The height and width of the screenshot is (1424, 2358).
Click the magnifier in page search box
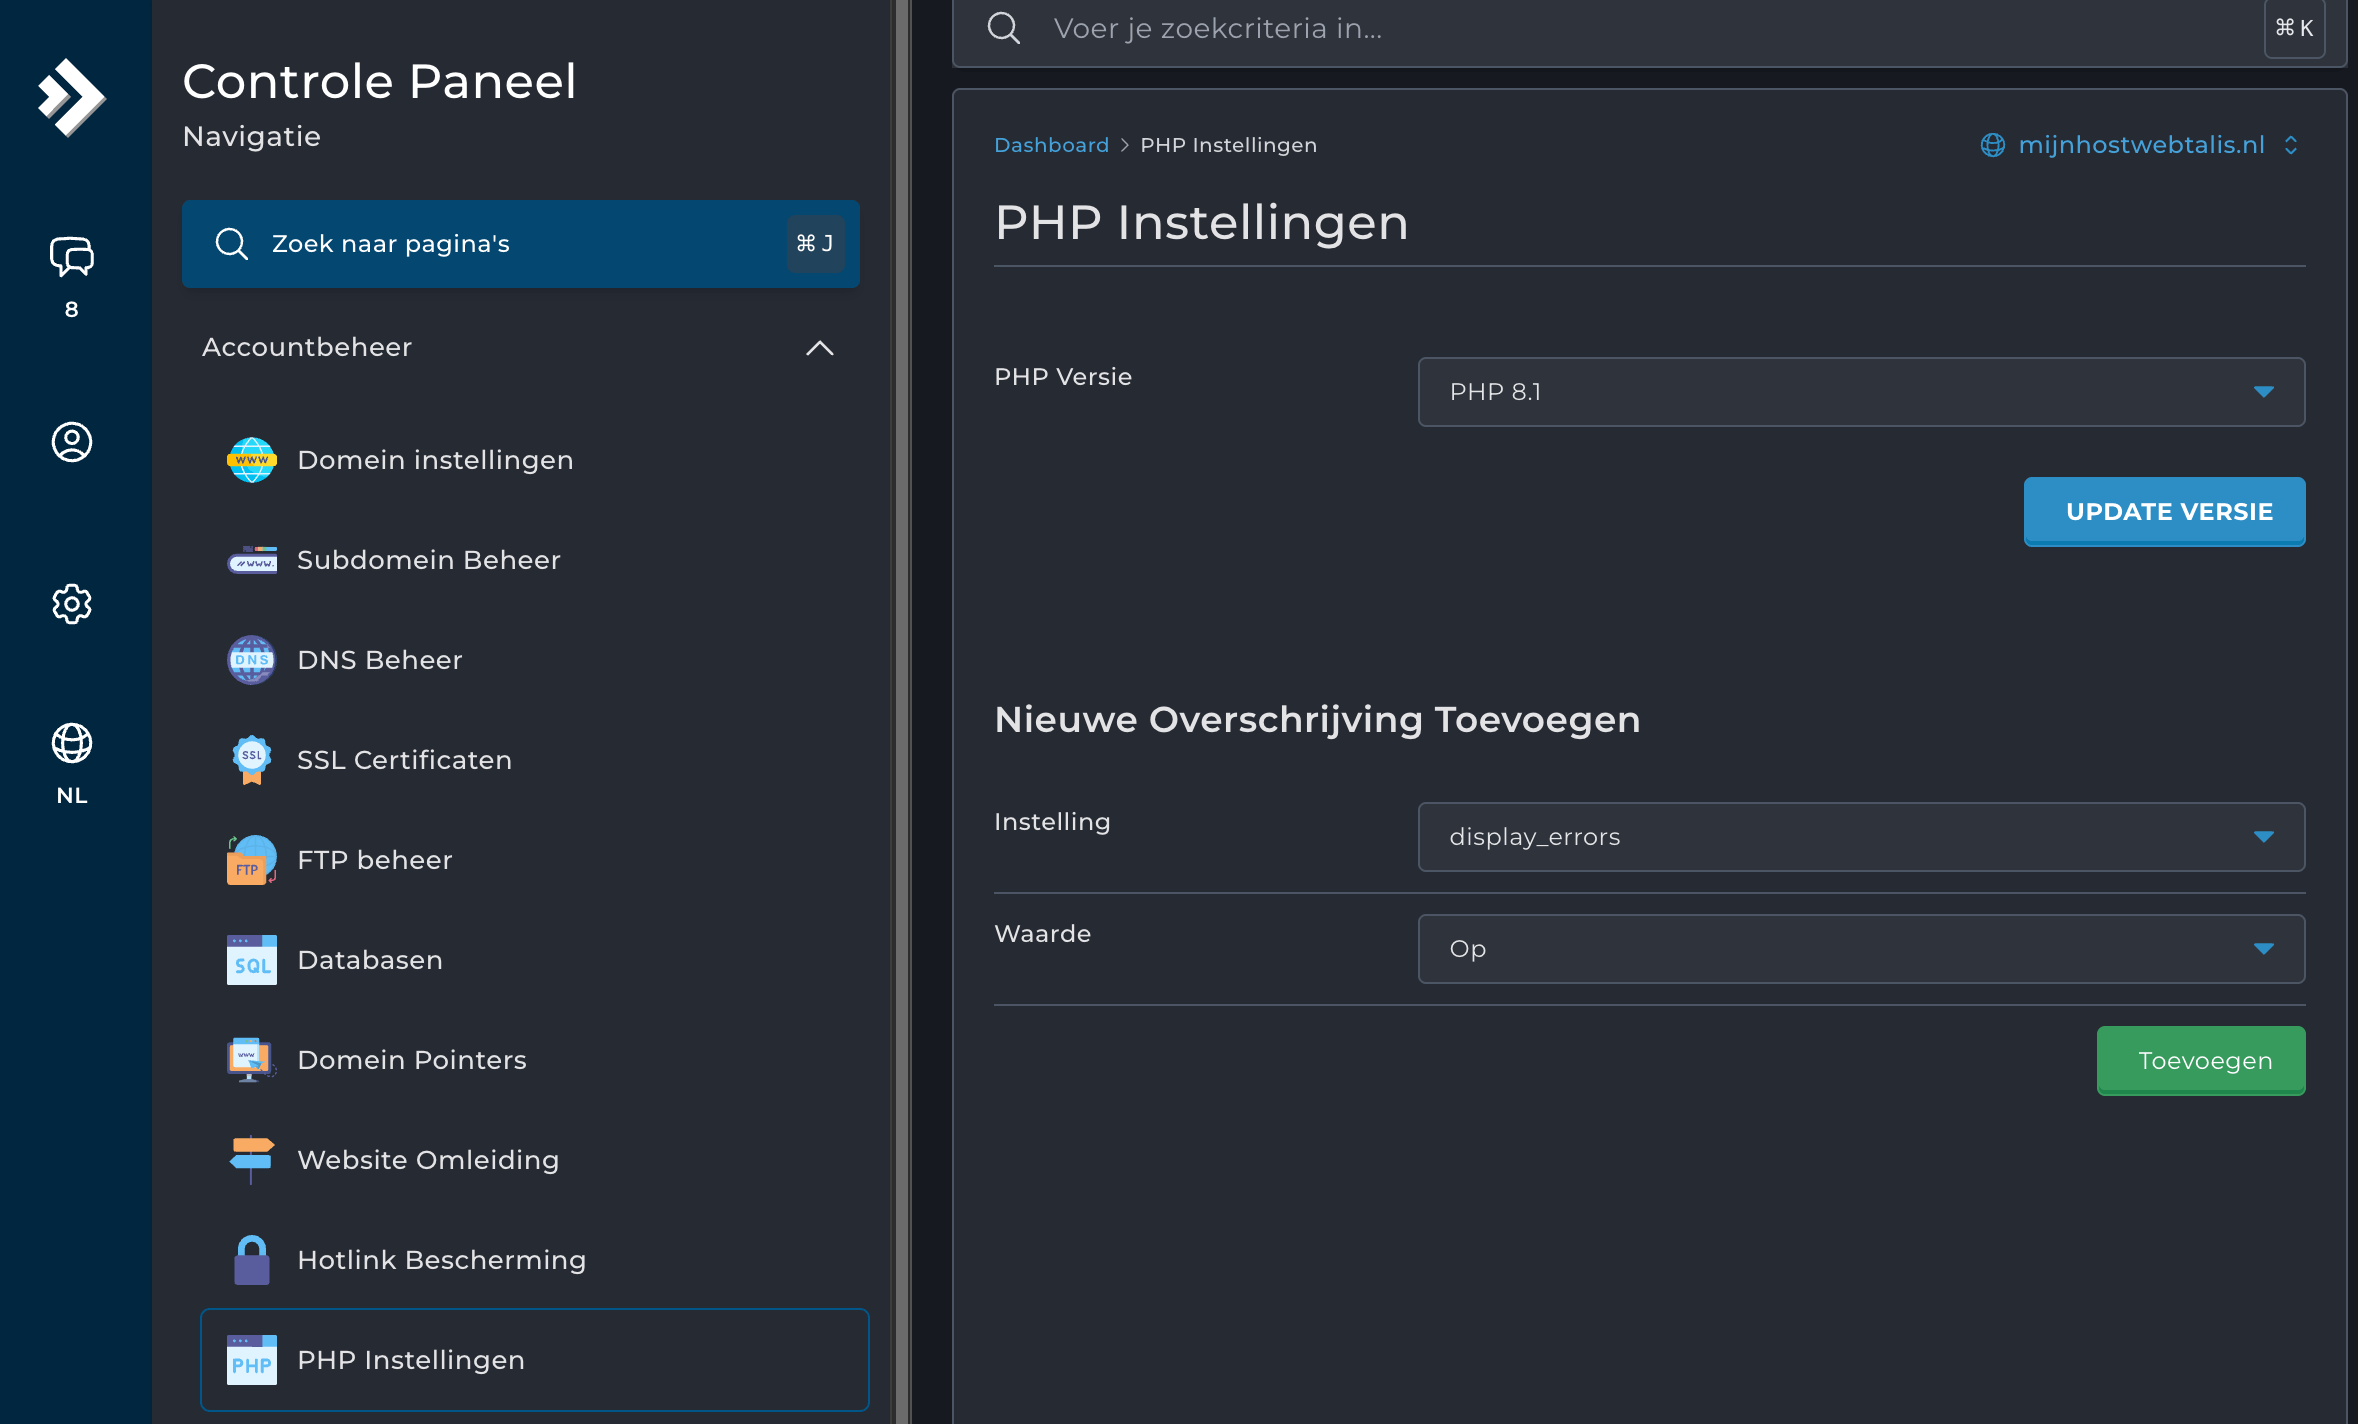232,244
